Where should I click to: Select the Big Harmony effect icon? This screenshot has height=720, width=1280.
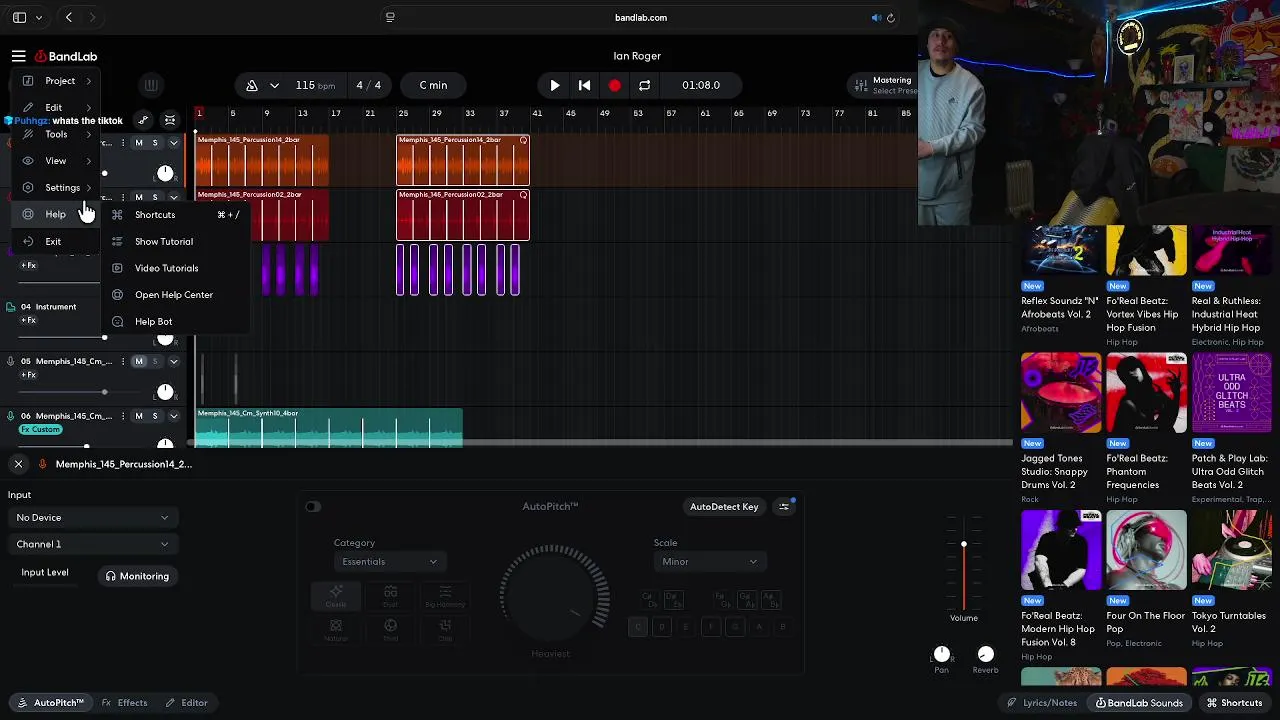coord(445,596)
